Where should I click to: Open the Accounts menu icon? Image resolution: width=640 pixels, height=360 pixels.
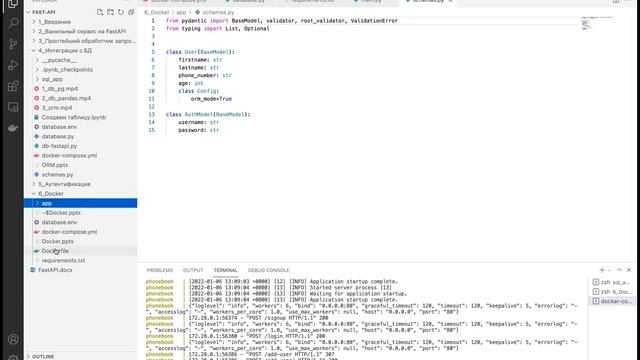(x=13, y=339)
